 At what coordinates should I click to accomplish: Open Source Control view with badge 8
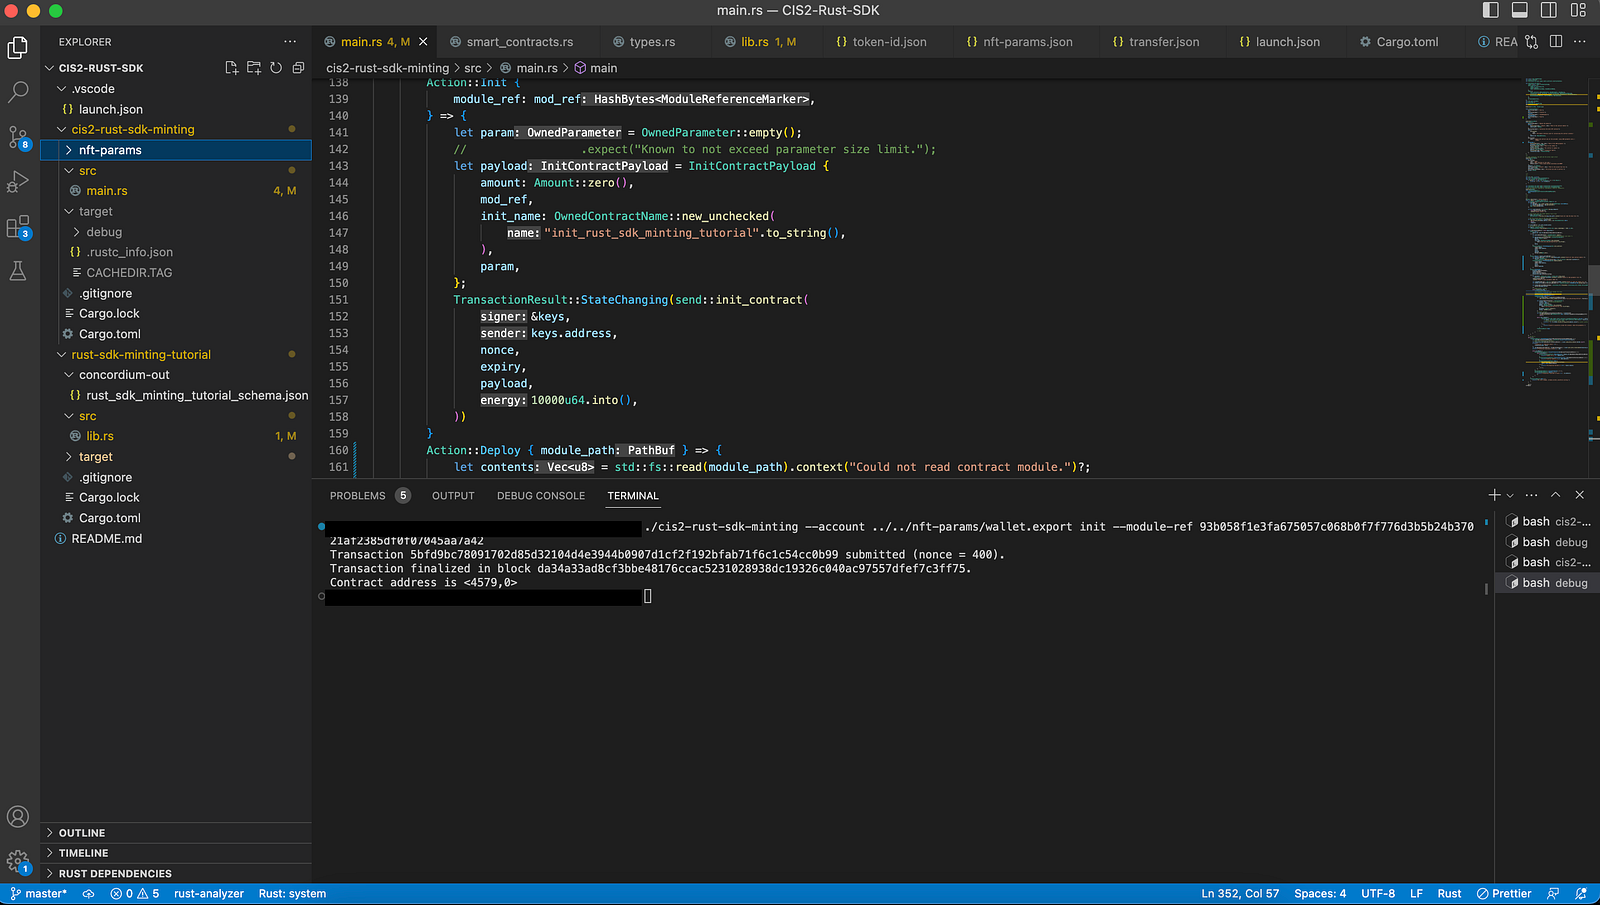18,137
